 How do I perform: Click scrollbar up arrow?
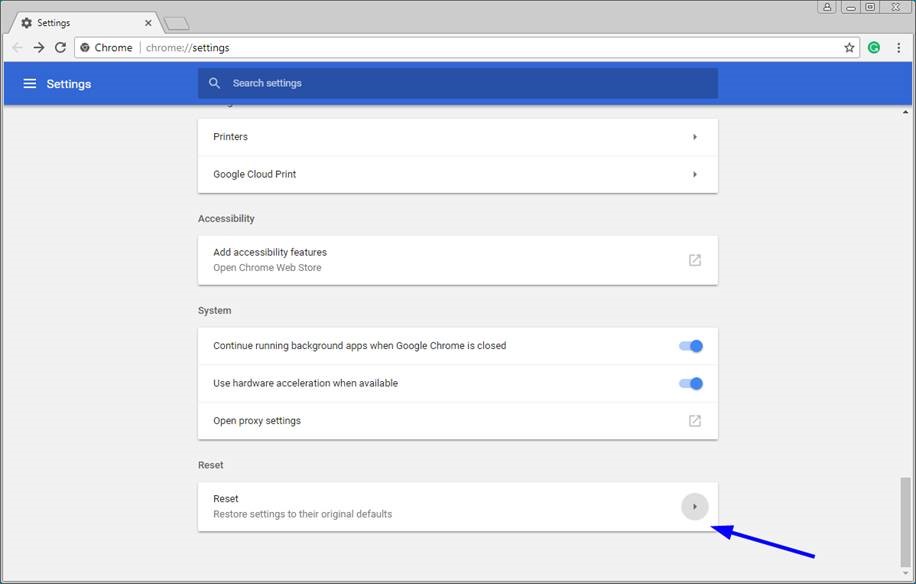click(x=905, y=112)
